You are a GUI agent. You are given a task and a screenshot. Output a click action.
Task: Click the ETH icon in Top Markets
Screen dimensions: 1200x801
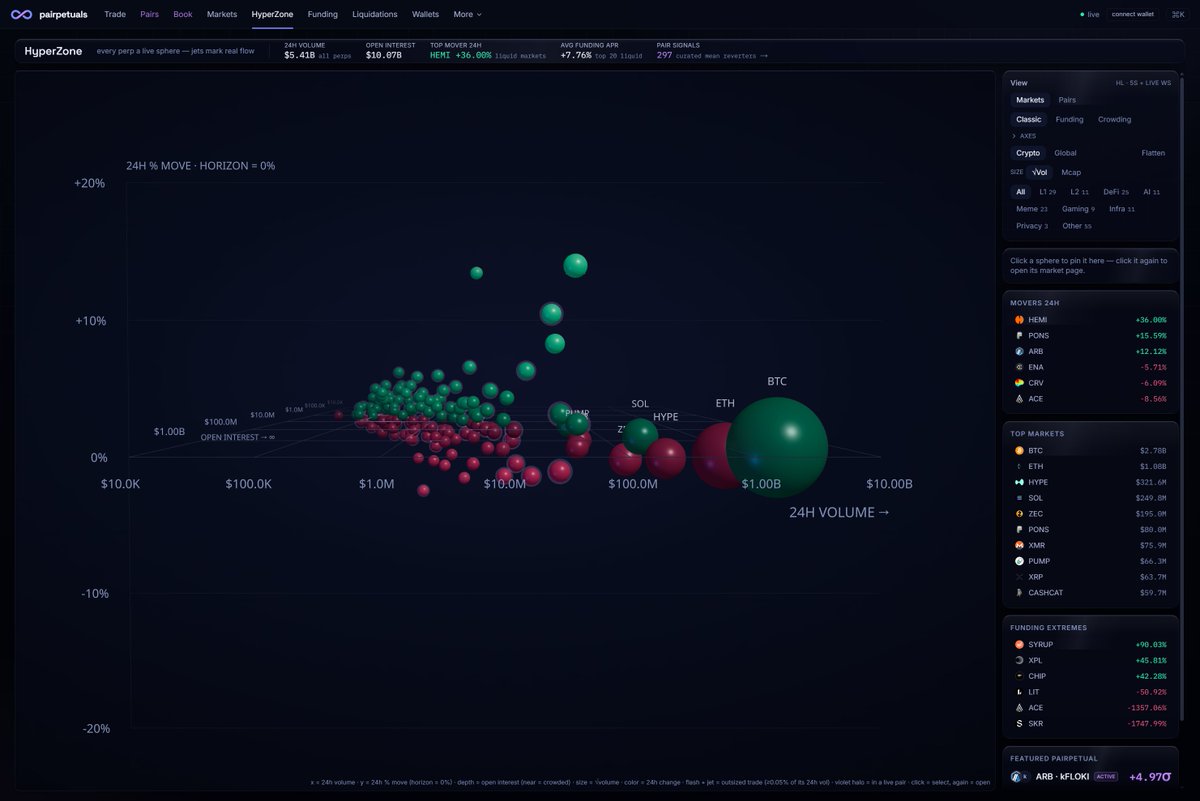click(1019, 466)
